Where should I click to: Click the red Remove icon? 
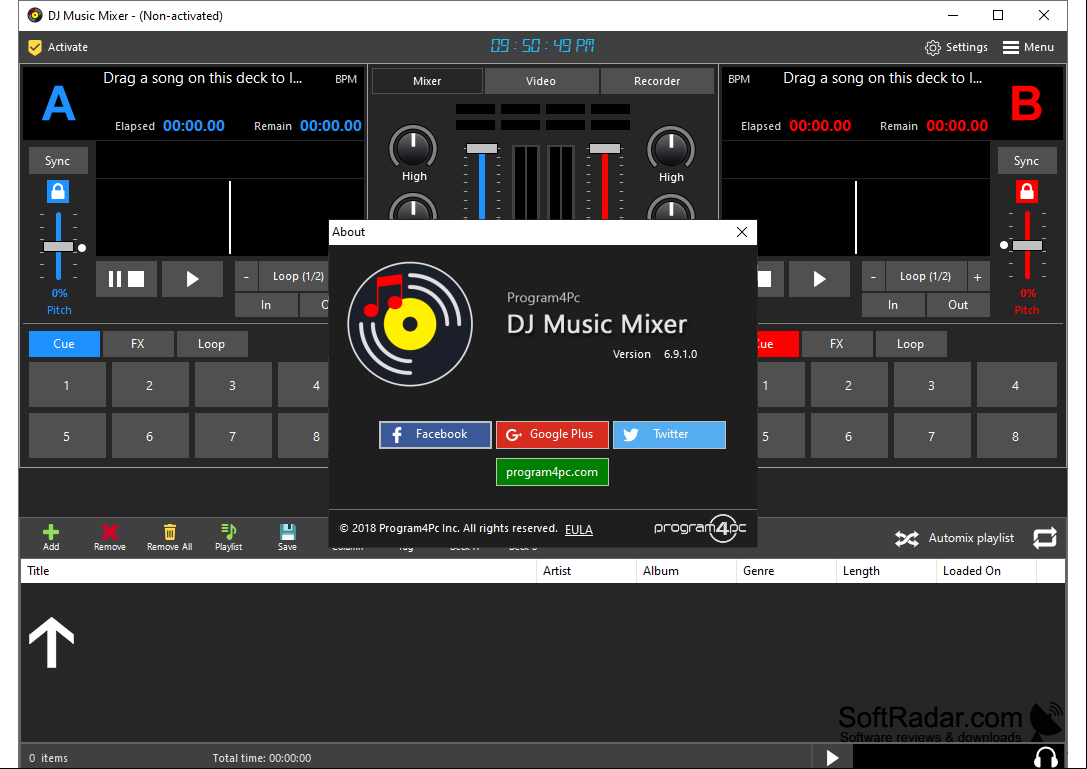[110, 532]
